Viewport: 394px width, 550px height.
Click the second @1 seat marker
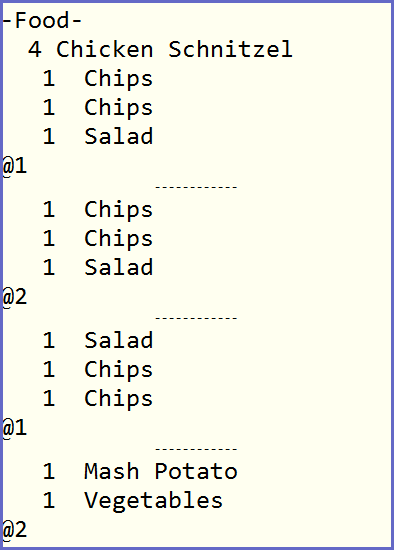[14, 428]
